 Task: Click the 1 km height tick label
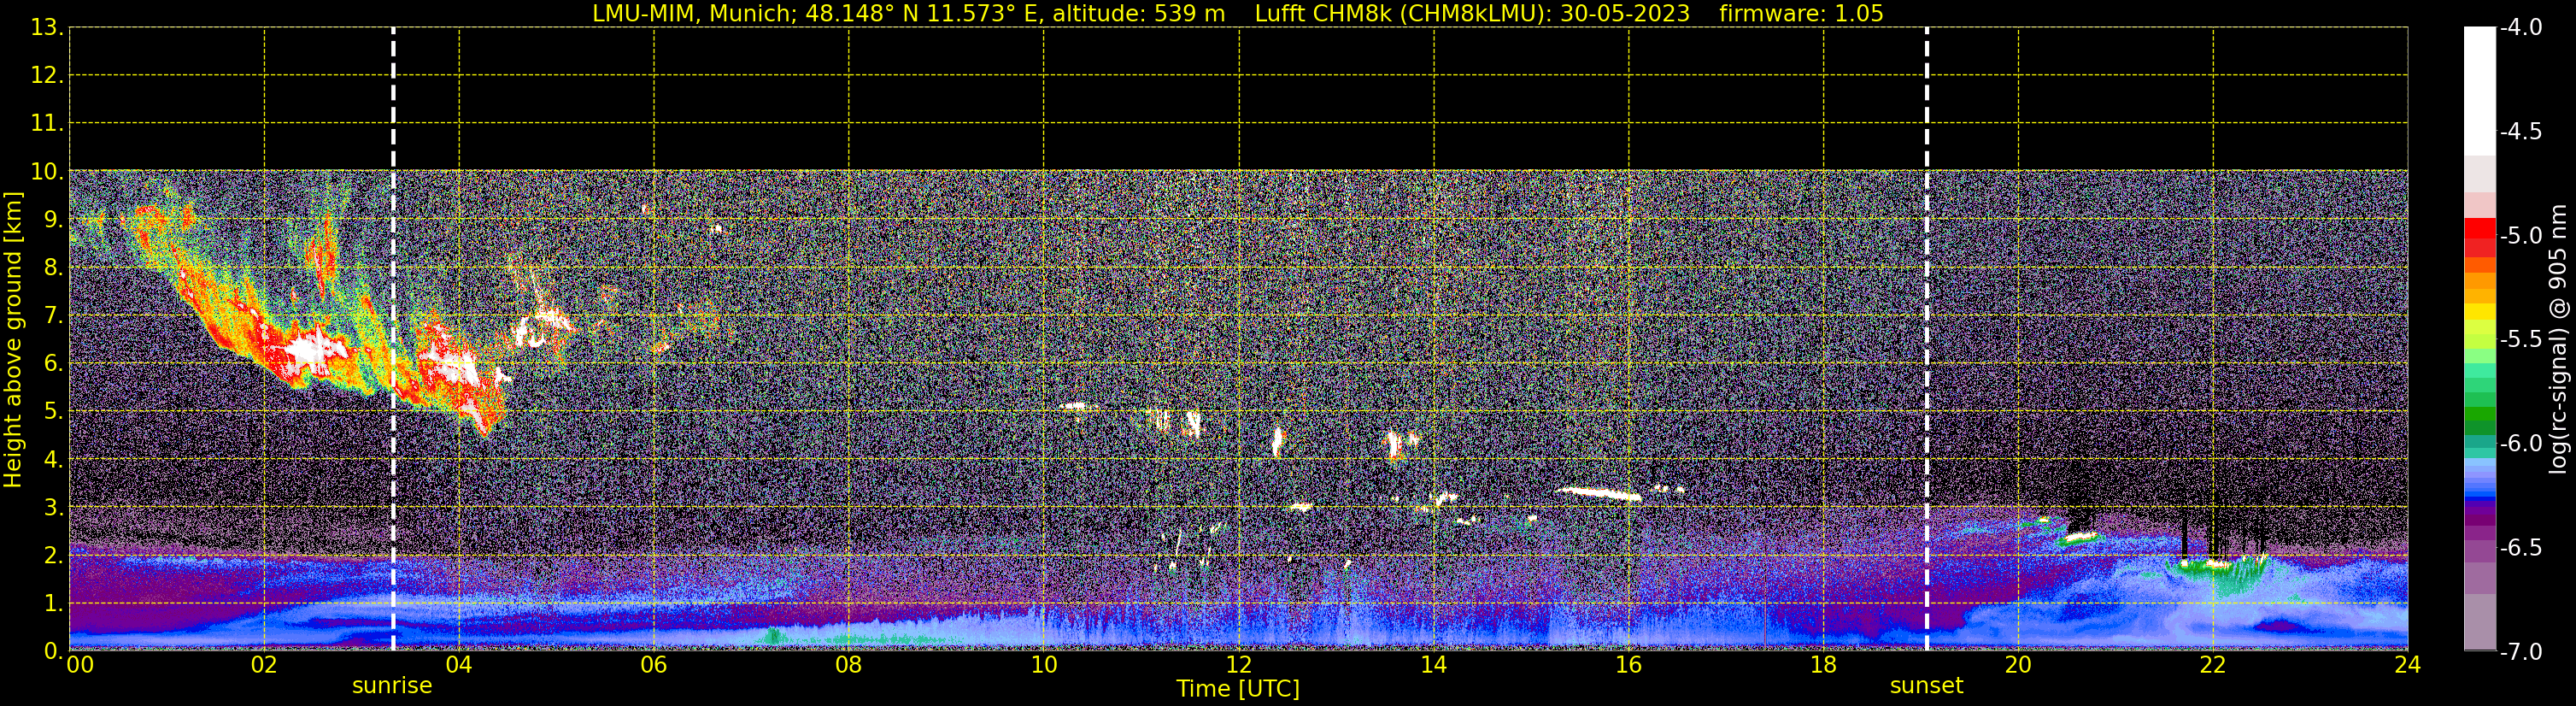[x=53, y=603]
